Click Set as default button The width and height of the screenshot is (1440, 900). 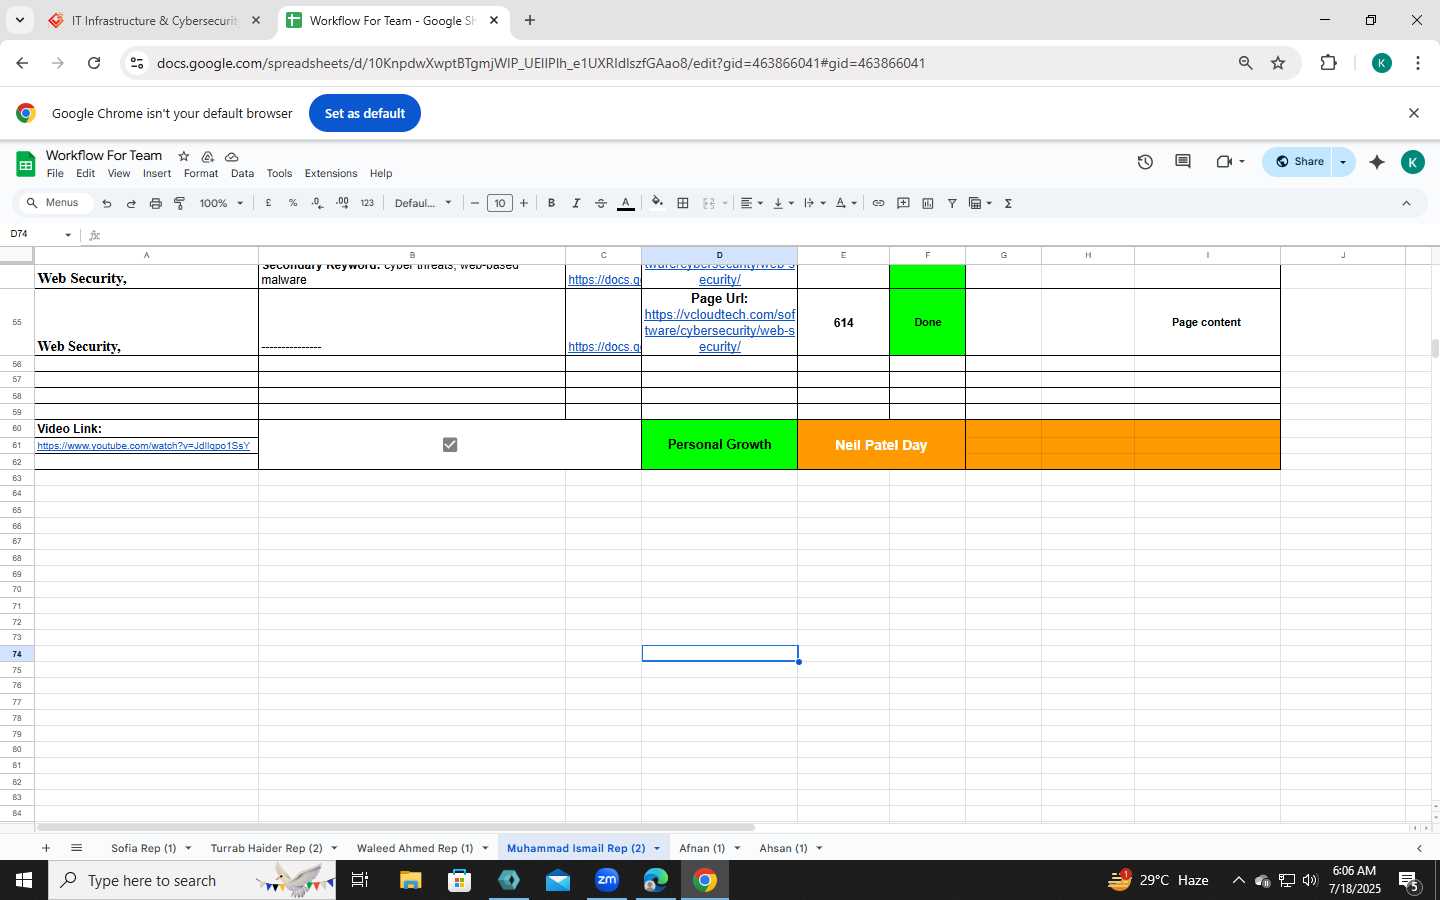pyautogui.click(x=365, y=113)
